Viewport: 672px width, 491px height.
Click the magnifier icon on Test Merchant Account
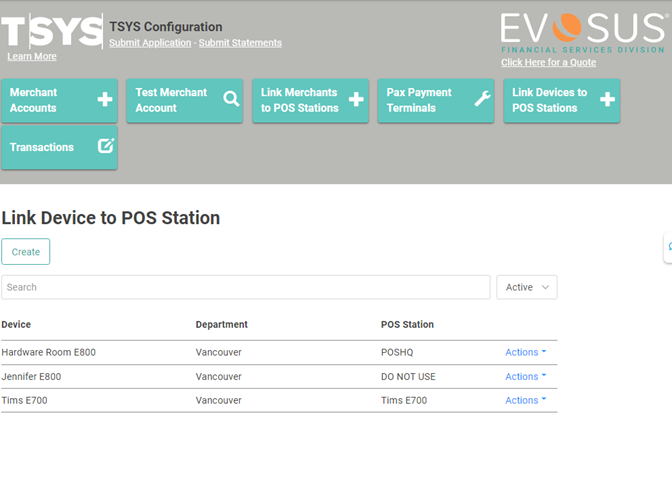click(231, 99)
